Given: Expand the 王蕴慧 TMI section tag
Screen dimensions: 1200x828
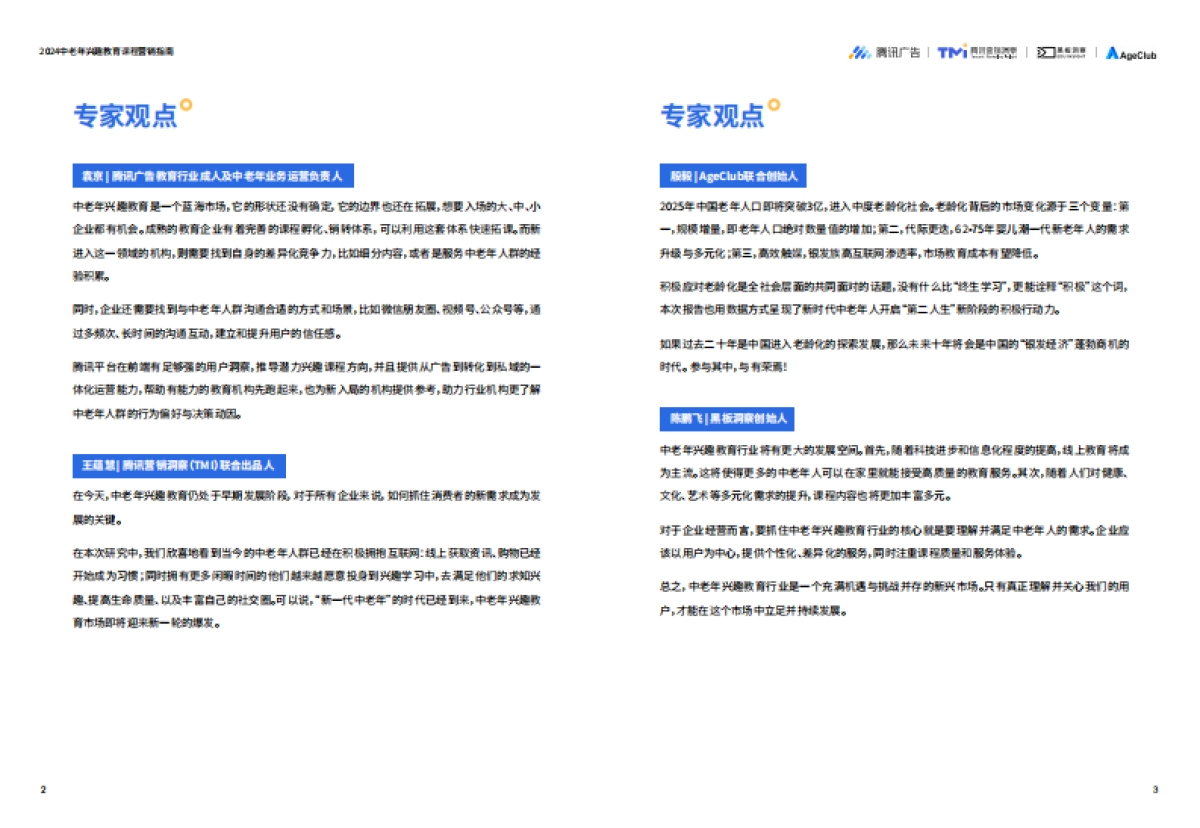Looking at the screenshot, I should click(180, 465).
